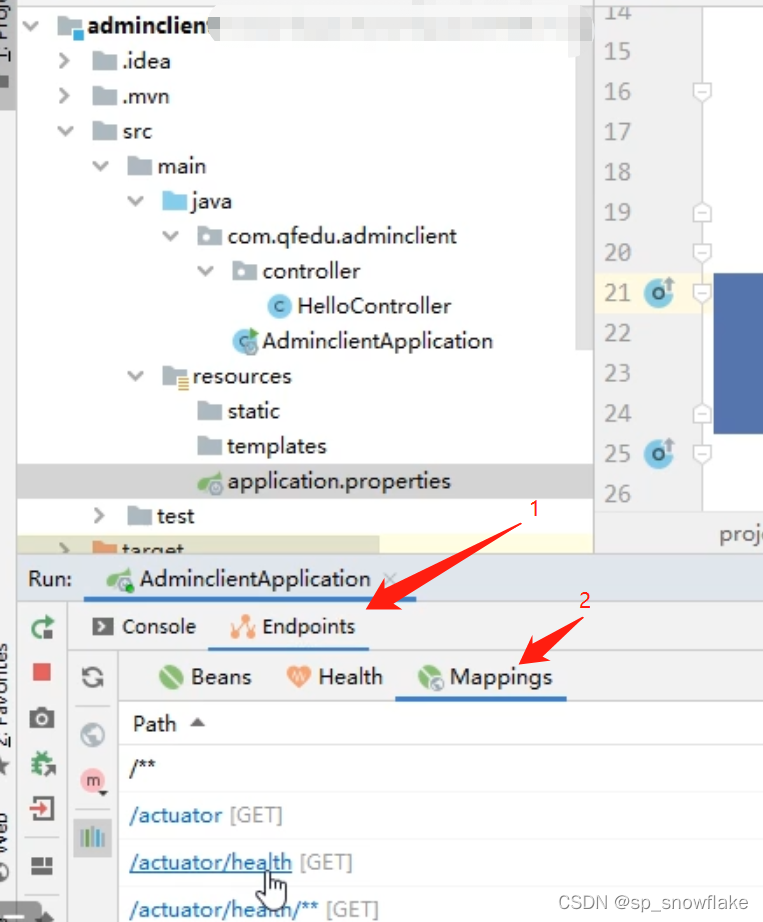Toggle the fold marker at line 19
The height and width of the screenshot is (922, 763).
(x=702, y=212)
